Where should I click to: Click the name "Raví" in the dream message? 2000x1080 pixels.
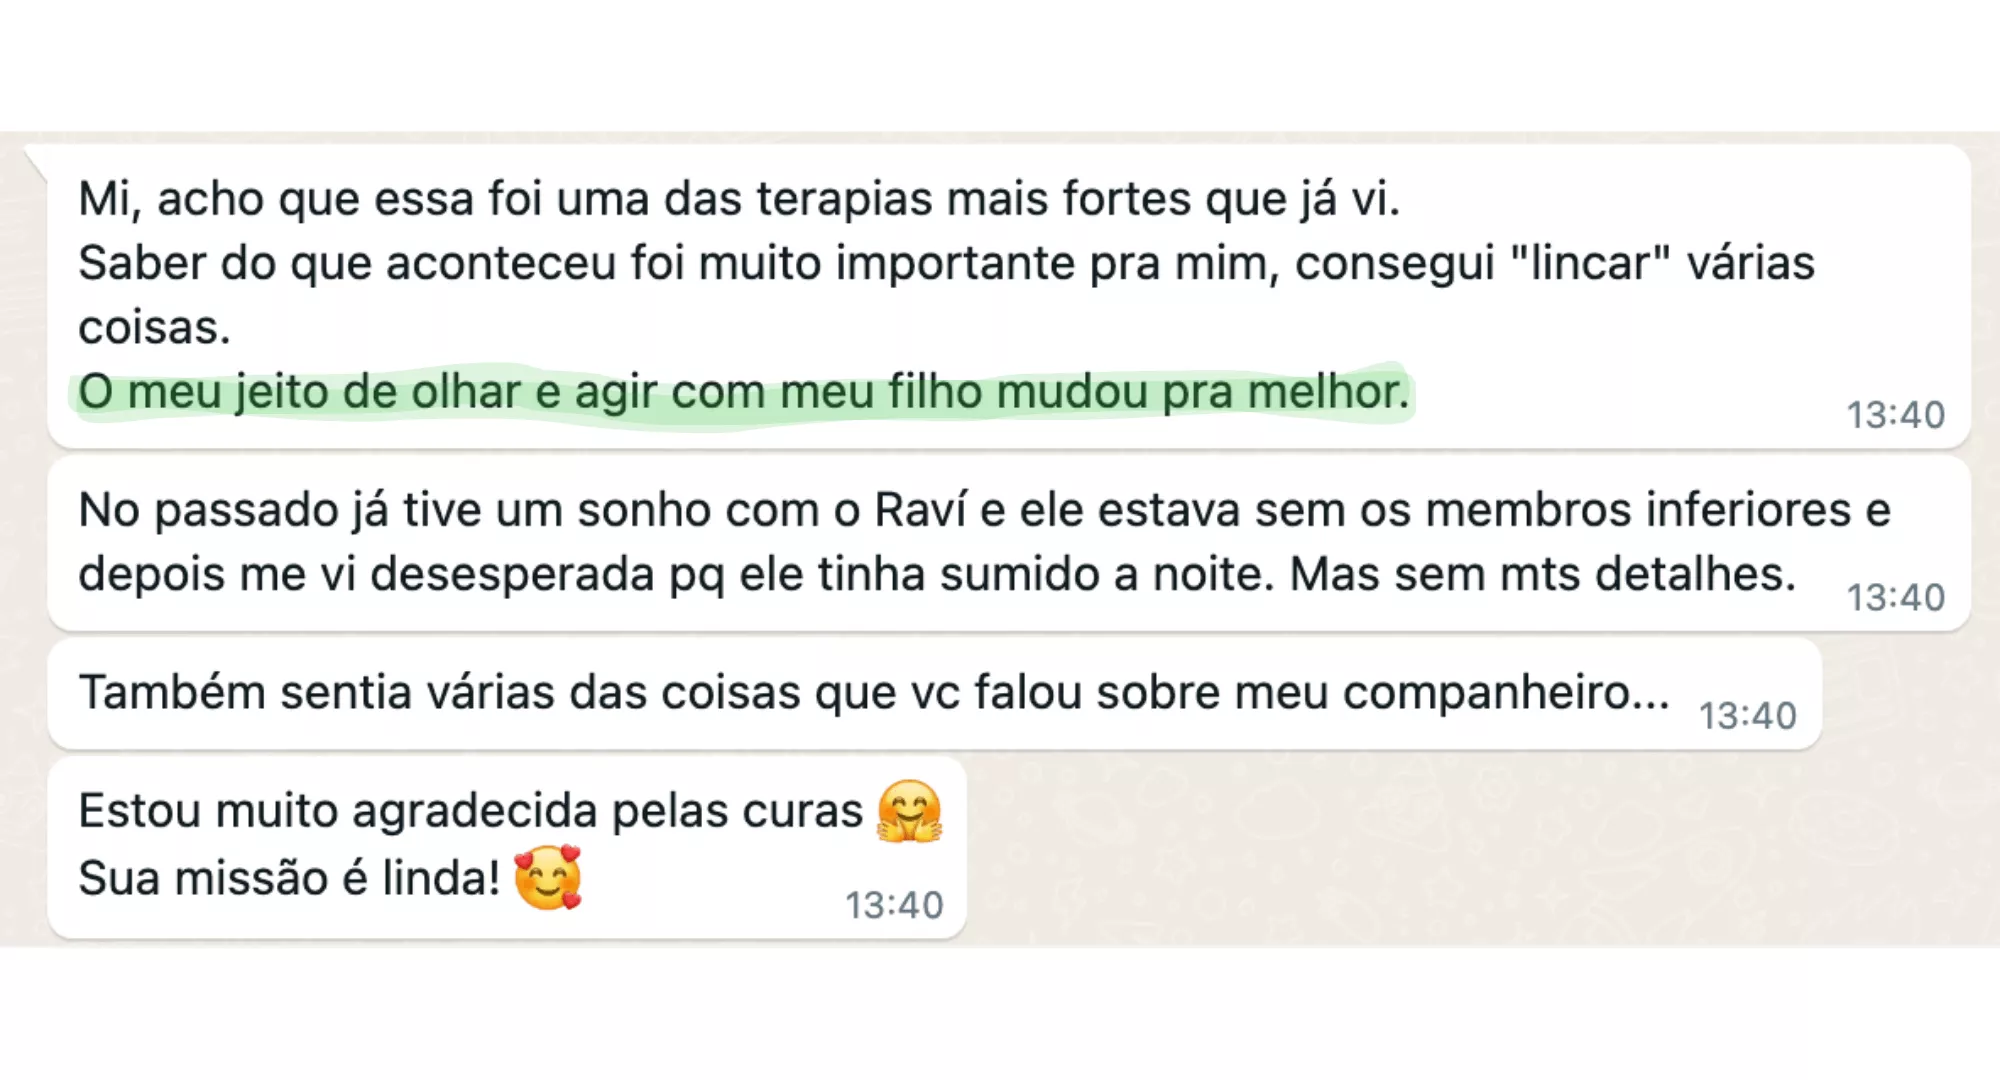tap(920, 511)
